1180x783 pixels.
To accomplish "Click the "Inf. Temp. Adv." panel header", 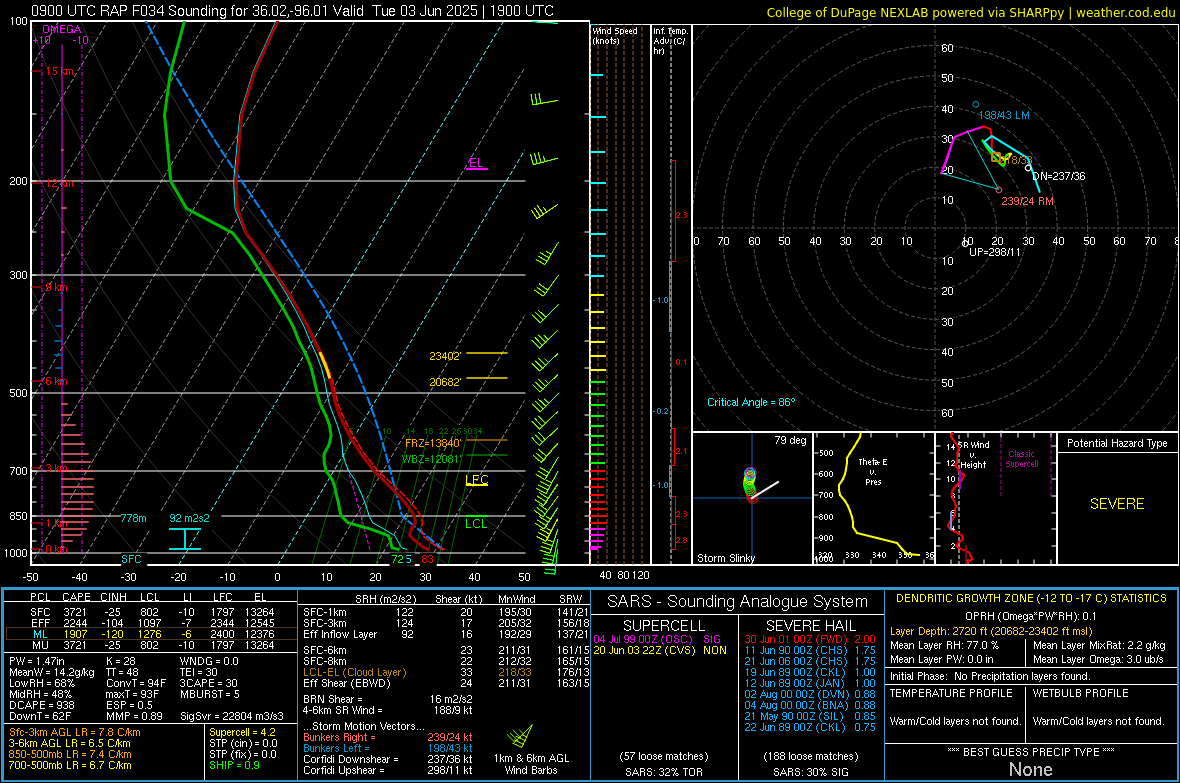I will pyautogui.click(x=670, y=41).
